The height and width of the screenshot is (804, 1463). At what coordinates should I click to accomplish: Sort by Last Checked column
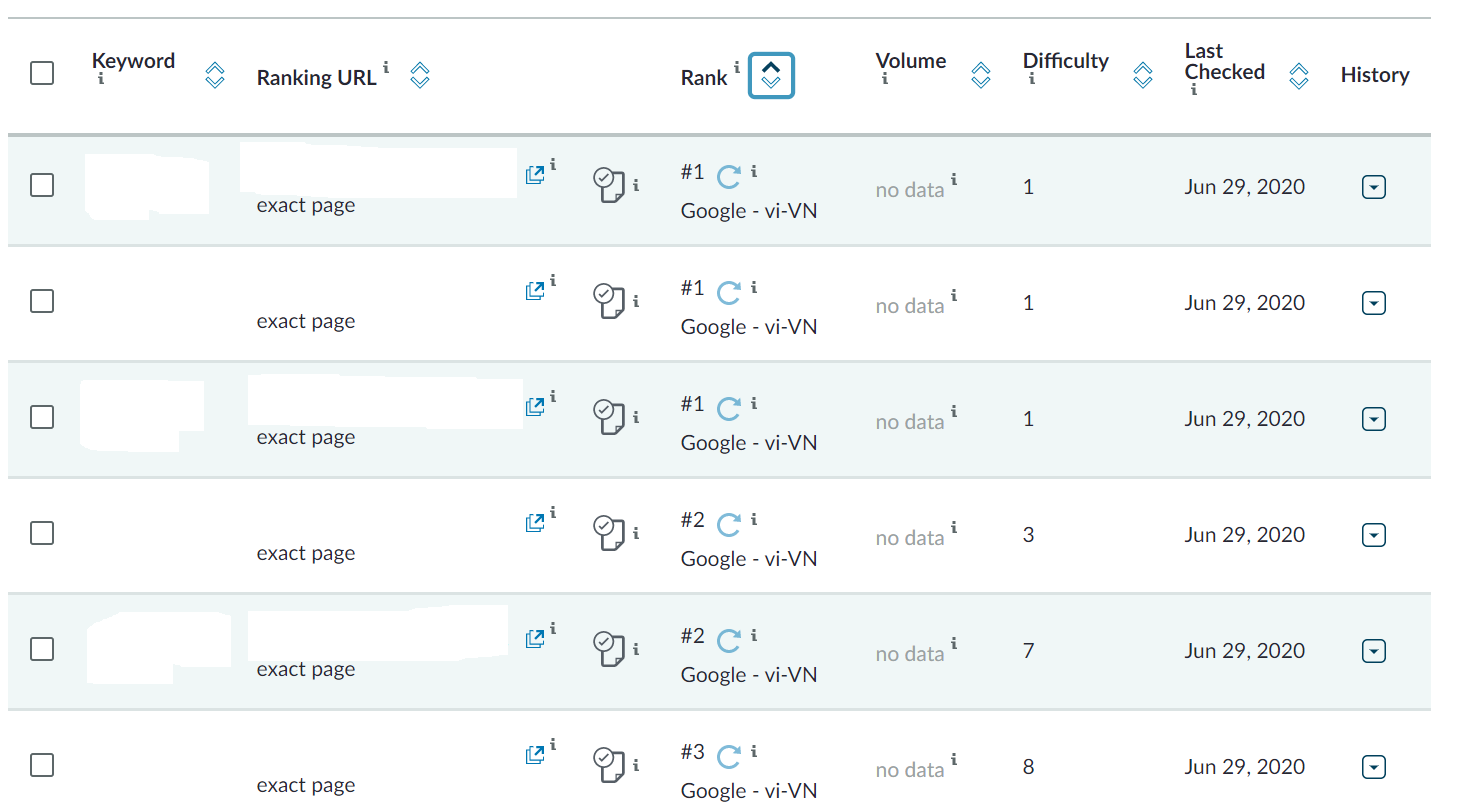(1299, 75)
